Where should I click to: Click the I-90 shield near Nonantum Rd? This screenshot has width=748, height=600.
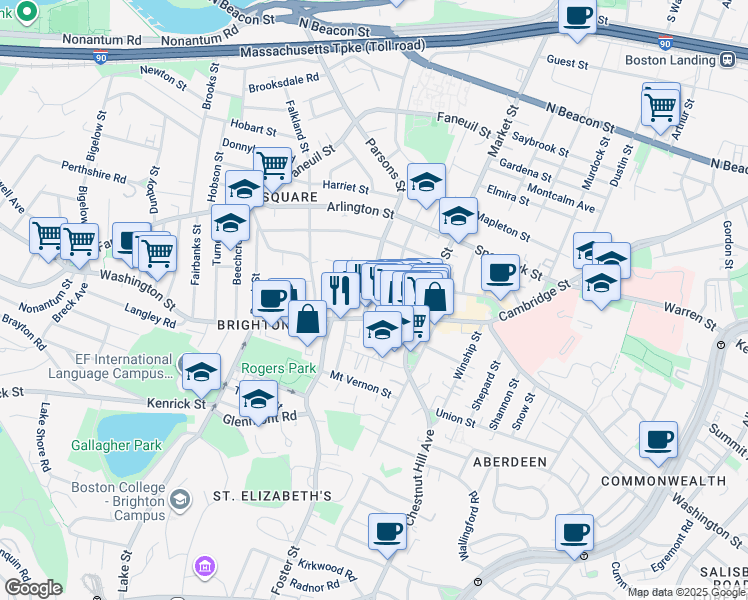(x=100, y=57)
